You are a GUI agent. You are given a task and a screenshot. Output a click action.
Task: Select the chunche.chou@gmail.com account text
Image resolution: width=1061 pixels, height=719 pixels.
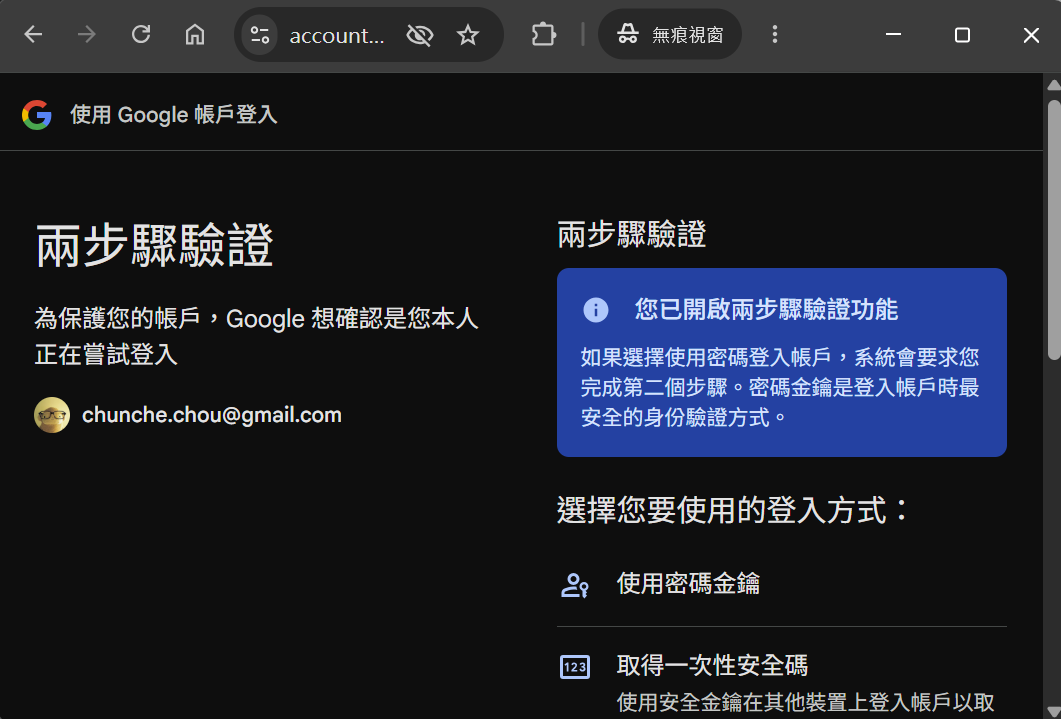tap(212, 415)
